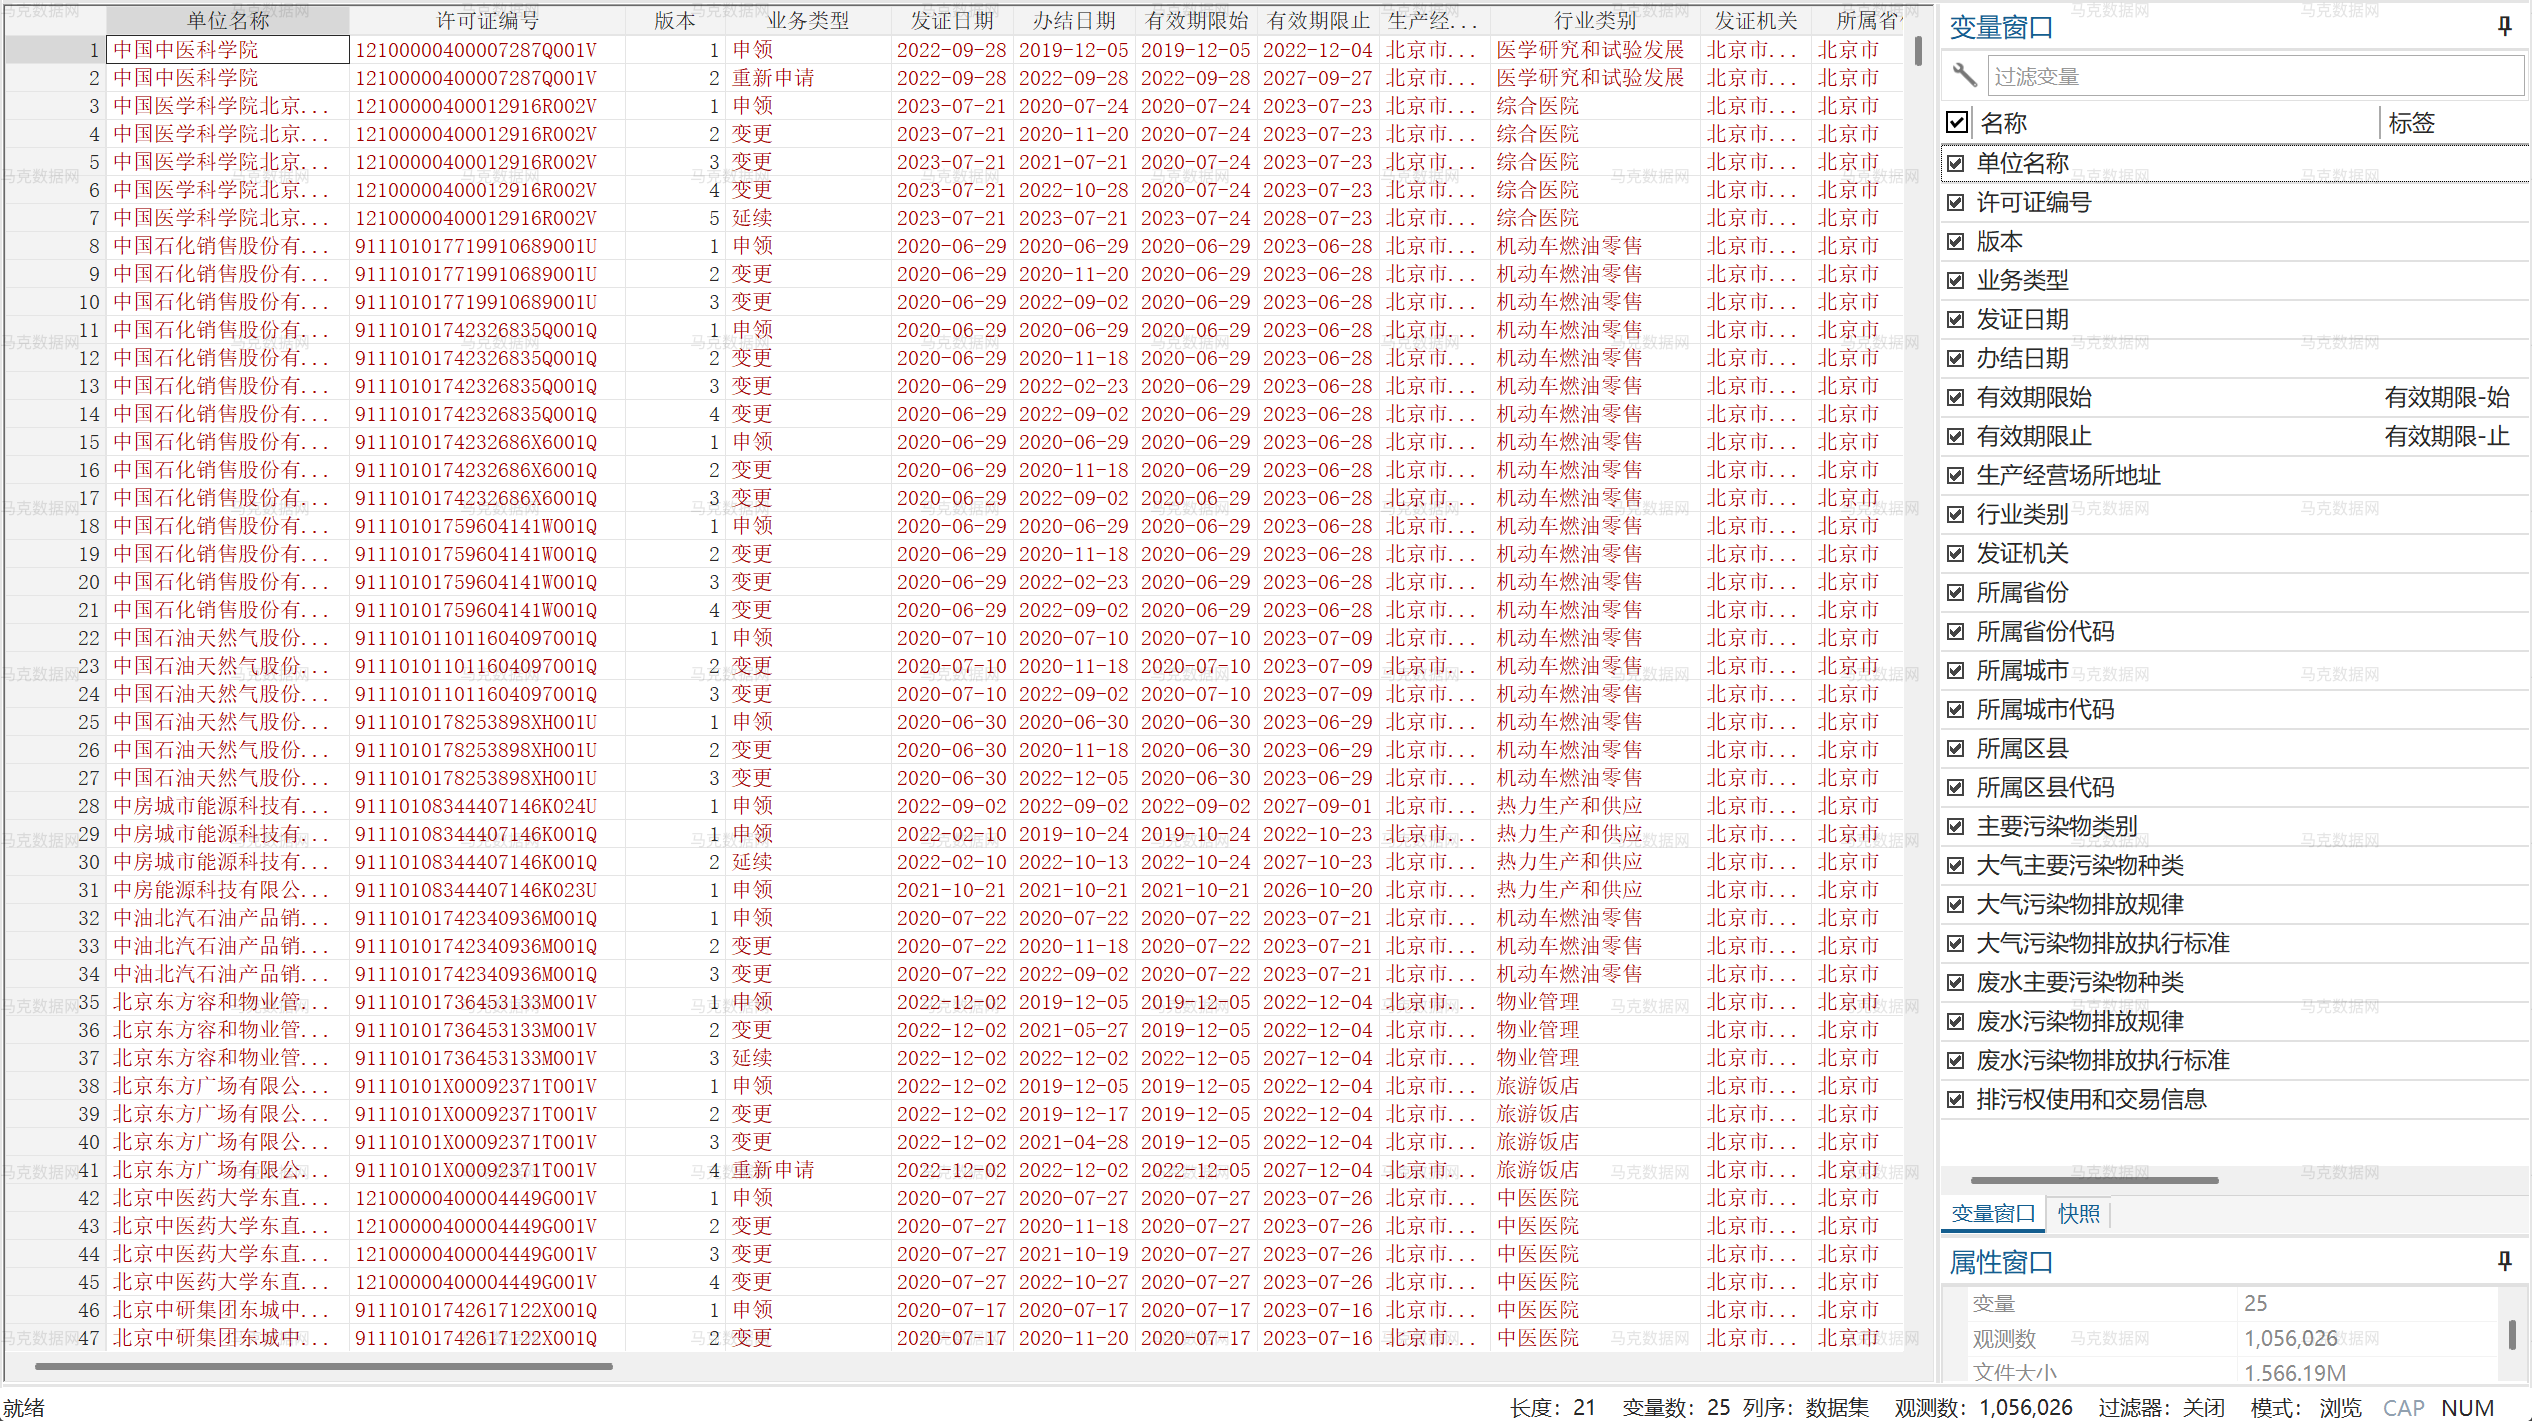Pin the 属性窗口 panel
Image resolution: width=2532 pixels, height=1421 pixels.
point(2504,1261)
